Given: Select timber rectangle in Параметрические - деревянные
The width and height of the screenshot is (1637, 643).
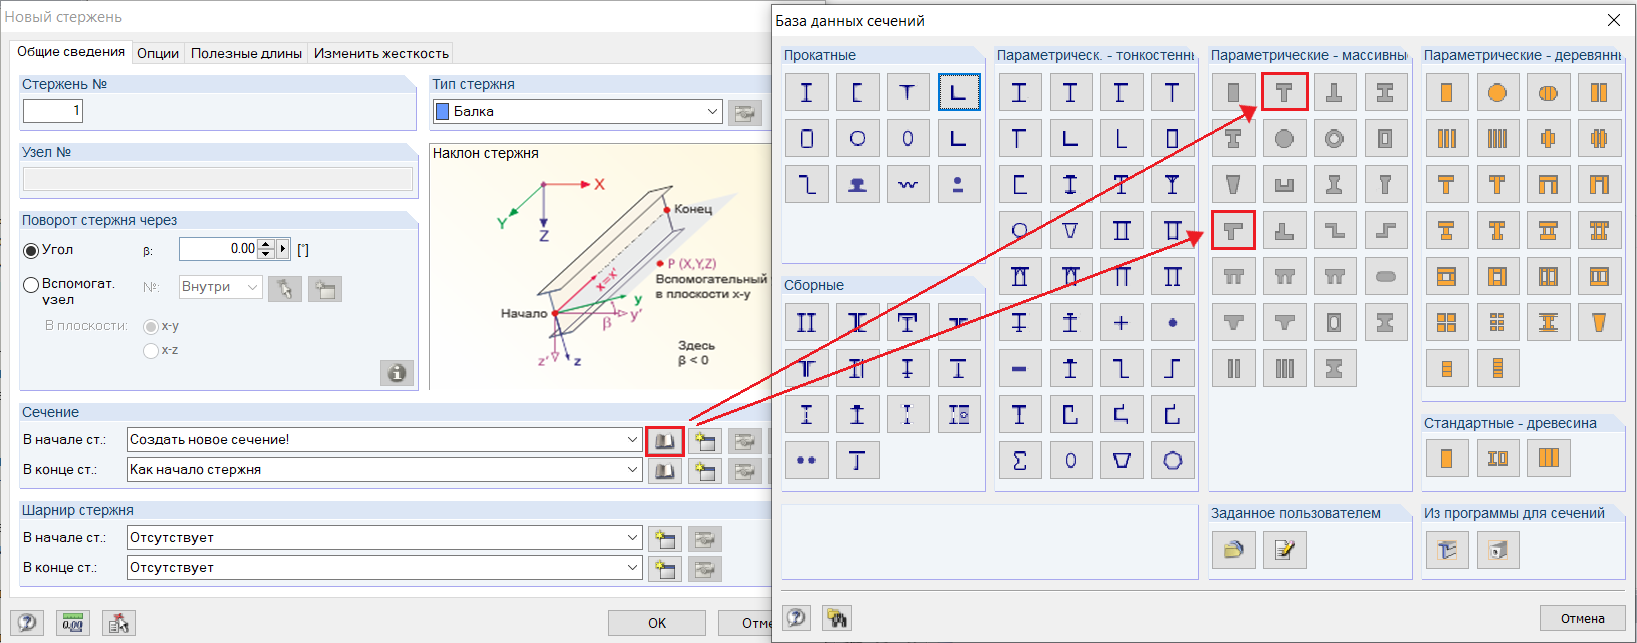Looking at the screenshot, I should point(1447,93).
